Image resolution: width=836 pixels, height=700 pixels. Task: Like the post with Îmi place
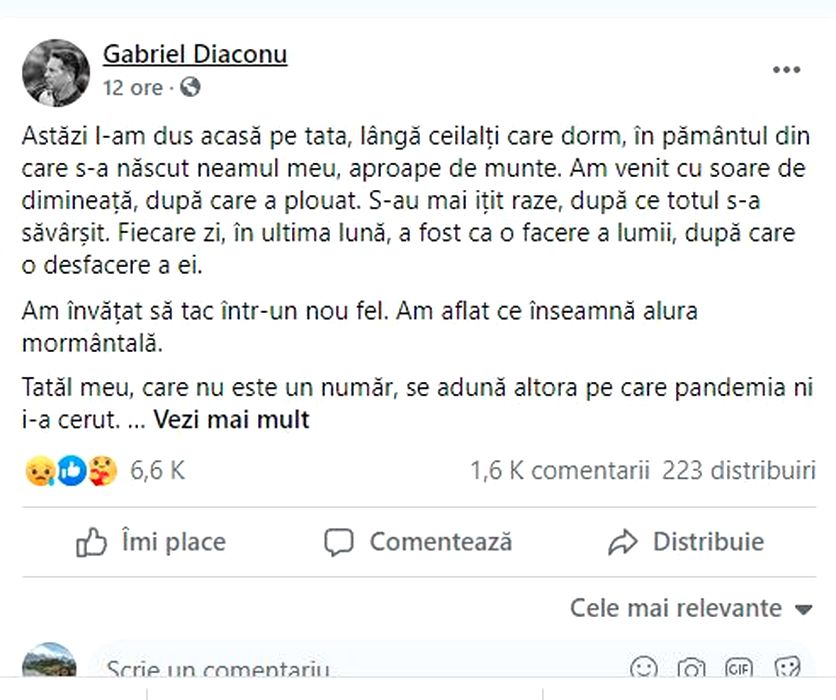pos(151,542)
